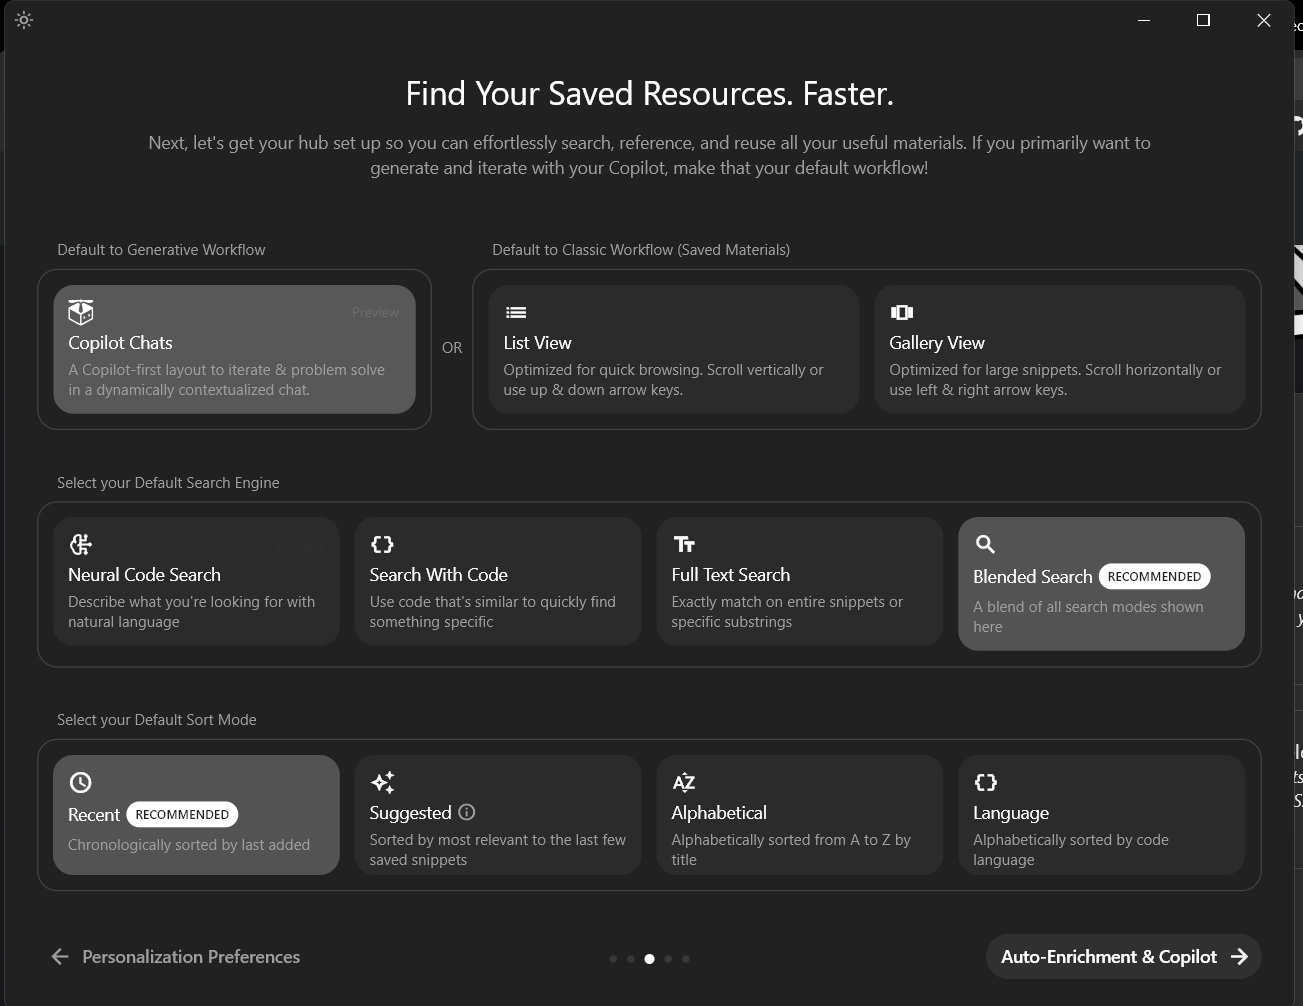Click the Full Text Search Tt icon

(685, 543)
